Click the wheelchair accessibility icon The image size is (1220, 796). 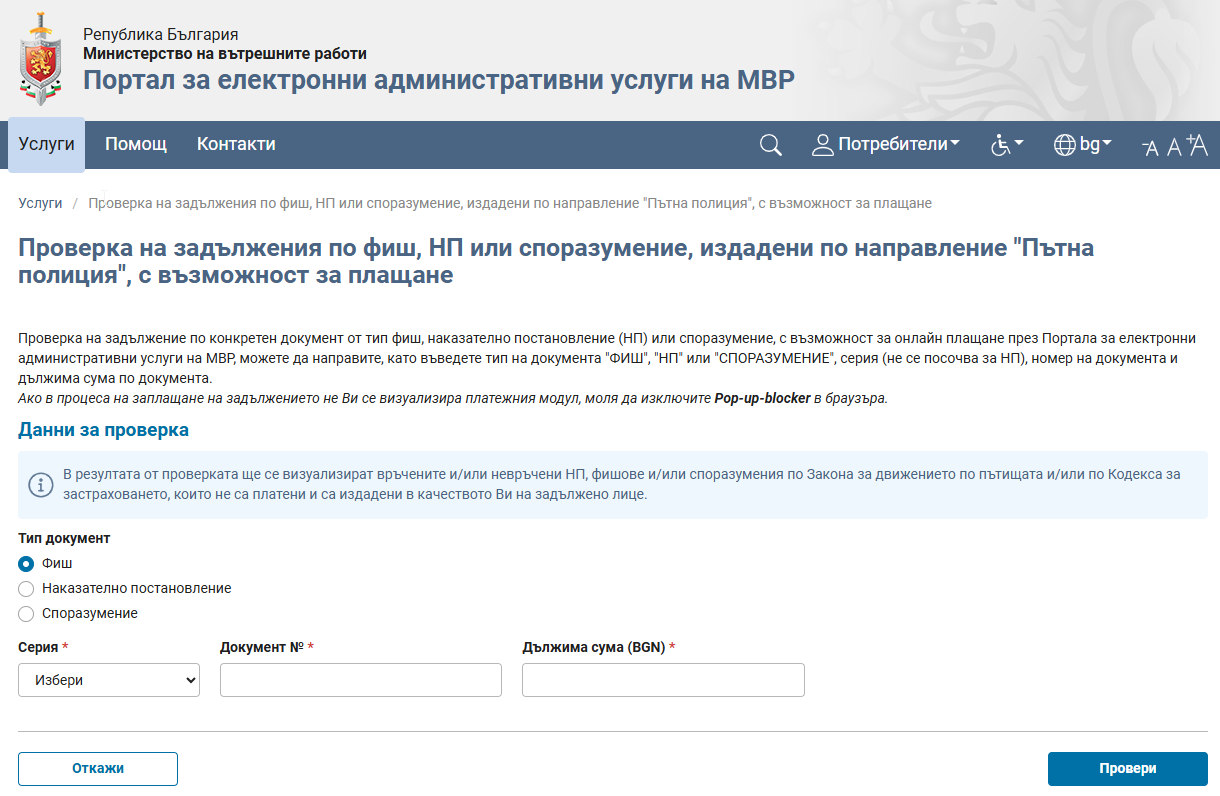[1001, 145]
